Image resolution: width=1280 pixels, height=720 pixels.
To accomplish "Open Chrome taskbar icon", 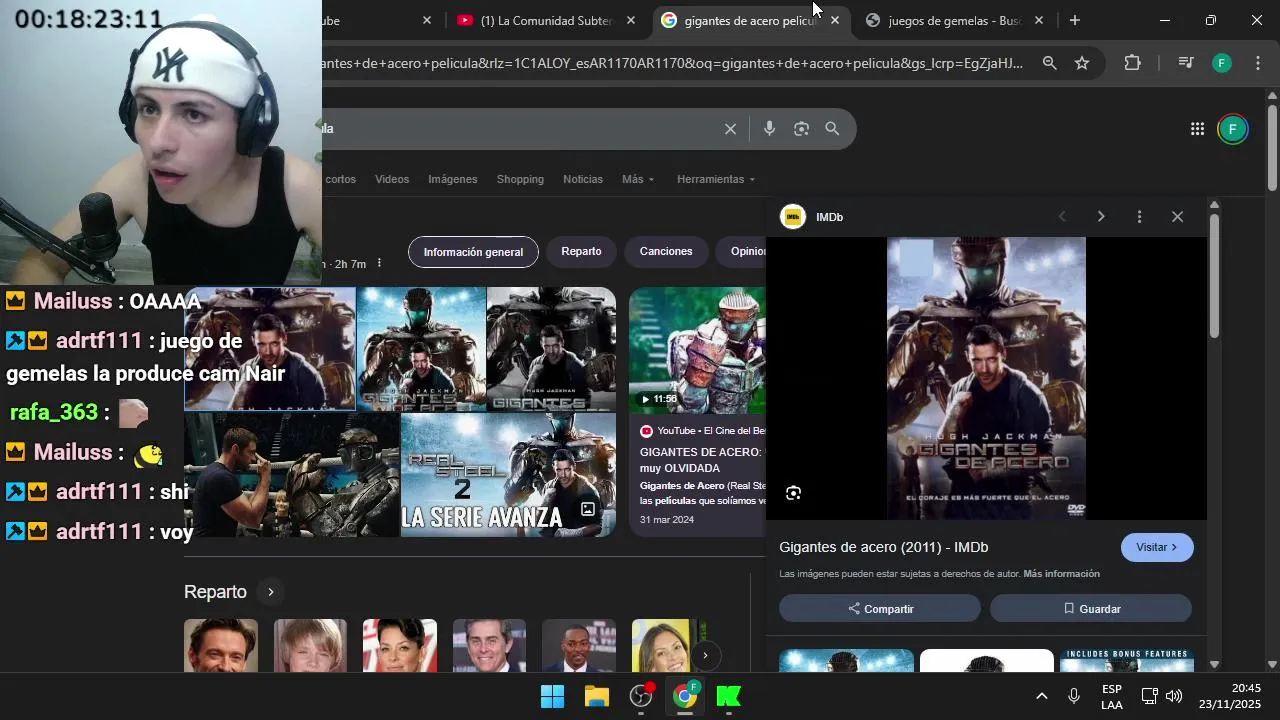I will pyautogui.click(x=685, y=696).
